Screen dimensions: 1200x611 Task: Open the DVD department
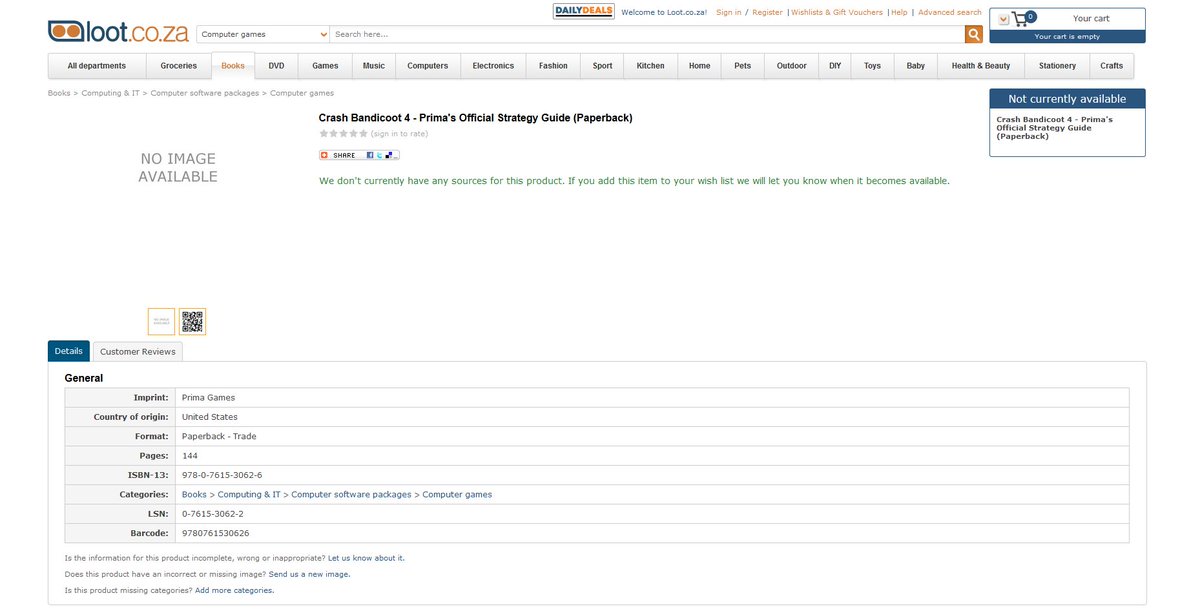click(276, 66)
